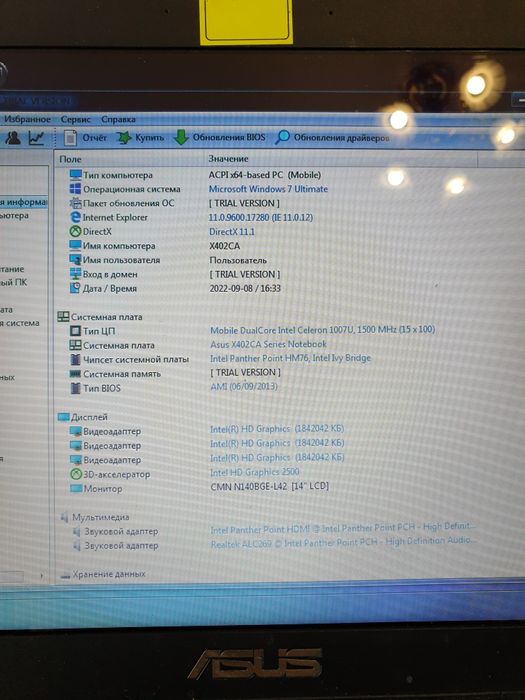Open the Realtek ALC269 audio link

click(343, 542)
